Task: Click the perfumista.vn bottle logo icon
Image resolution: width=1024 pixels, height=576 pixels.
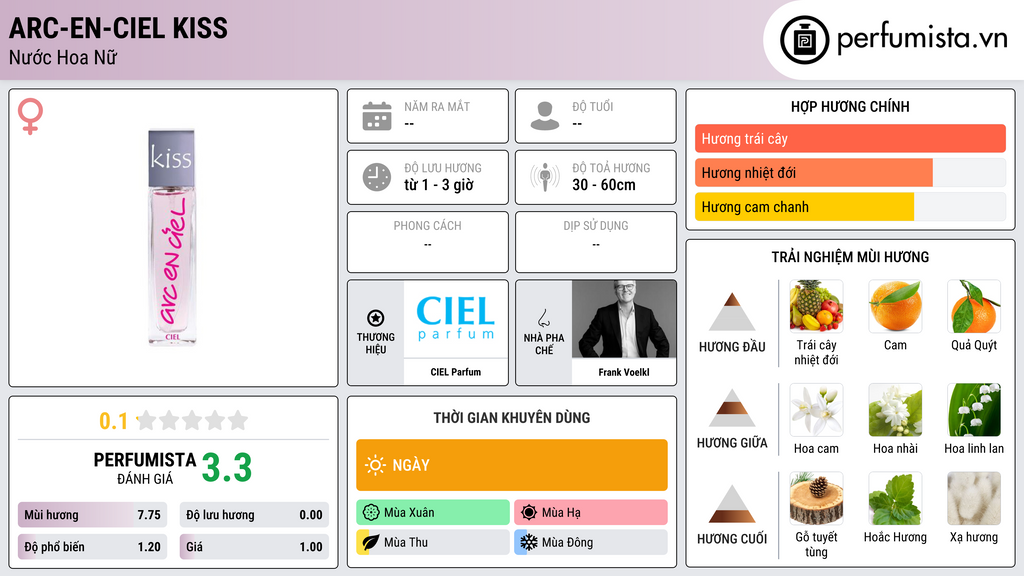Action: (804, 40)
